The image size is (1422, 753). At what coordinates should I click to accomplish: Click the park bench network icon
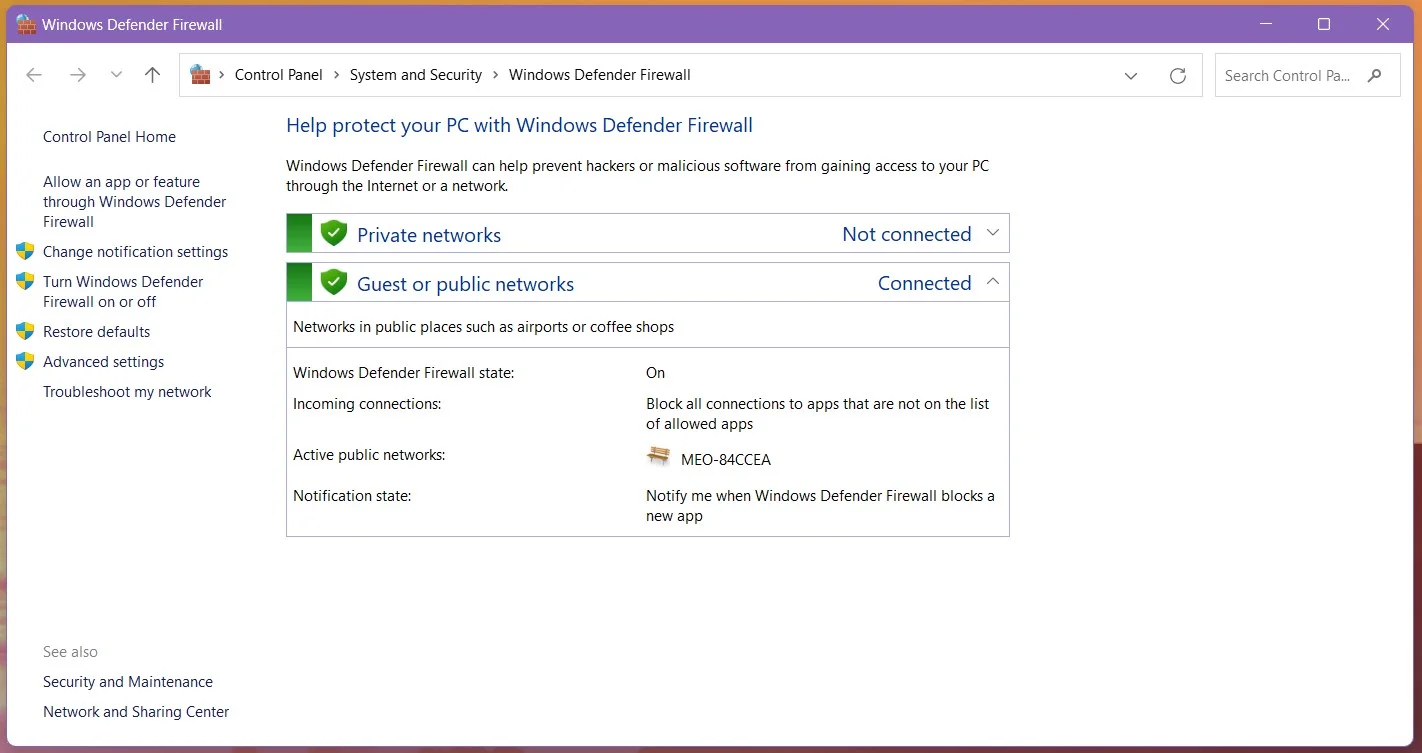(658, 457)
